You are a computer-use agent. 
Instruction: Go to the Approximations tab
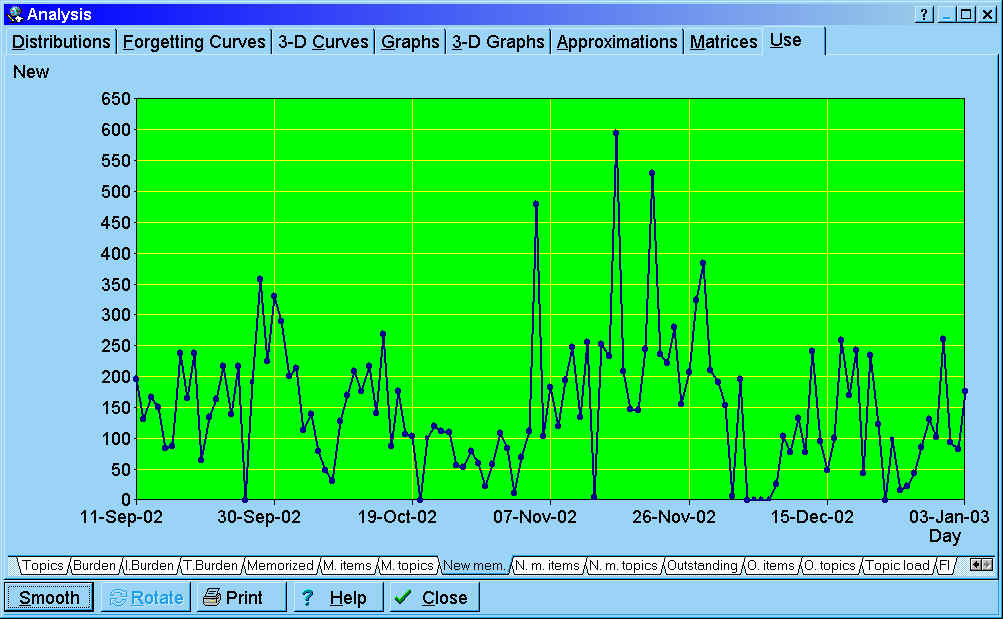[x=617, y=42]
